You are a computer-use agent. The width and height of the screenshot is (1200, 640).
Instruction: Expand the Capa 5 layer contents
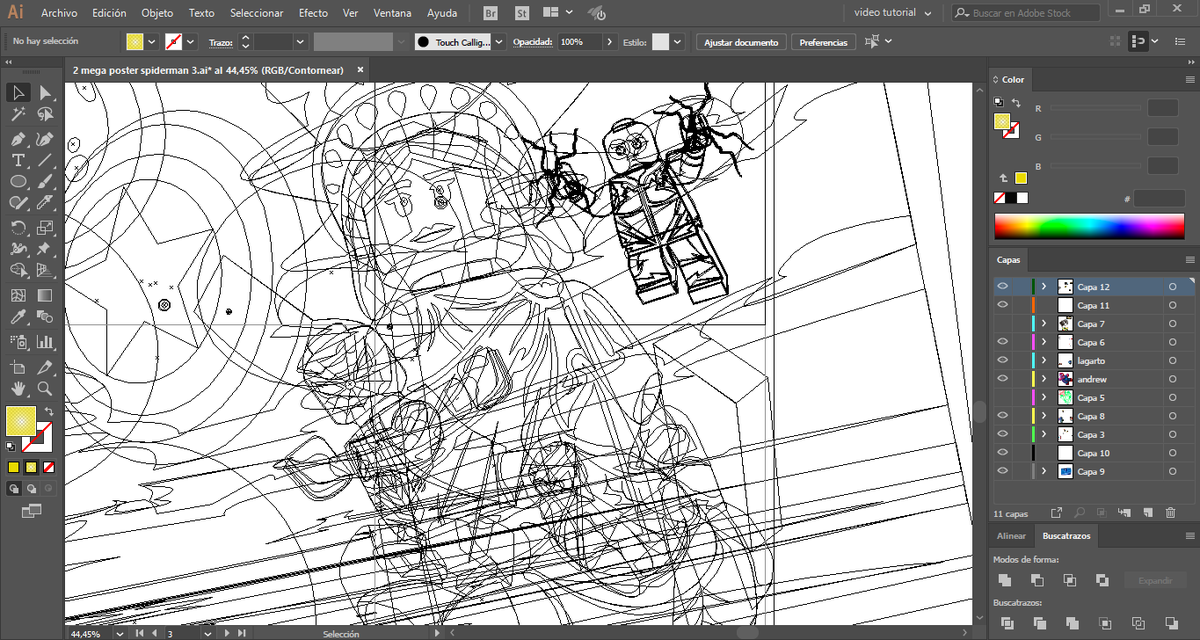[1044, 398]
